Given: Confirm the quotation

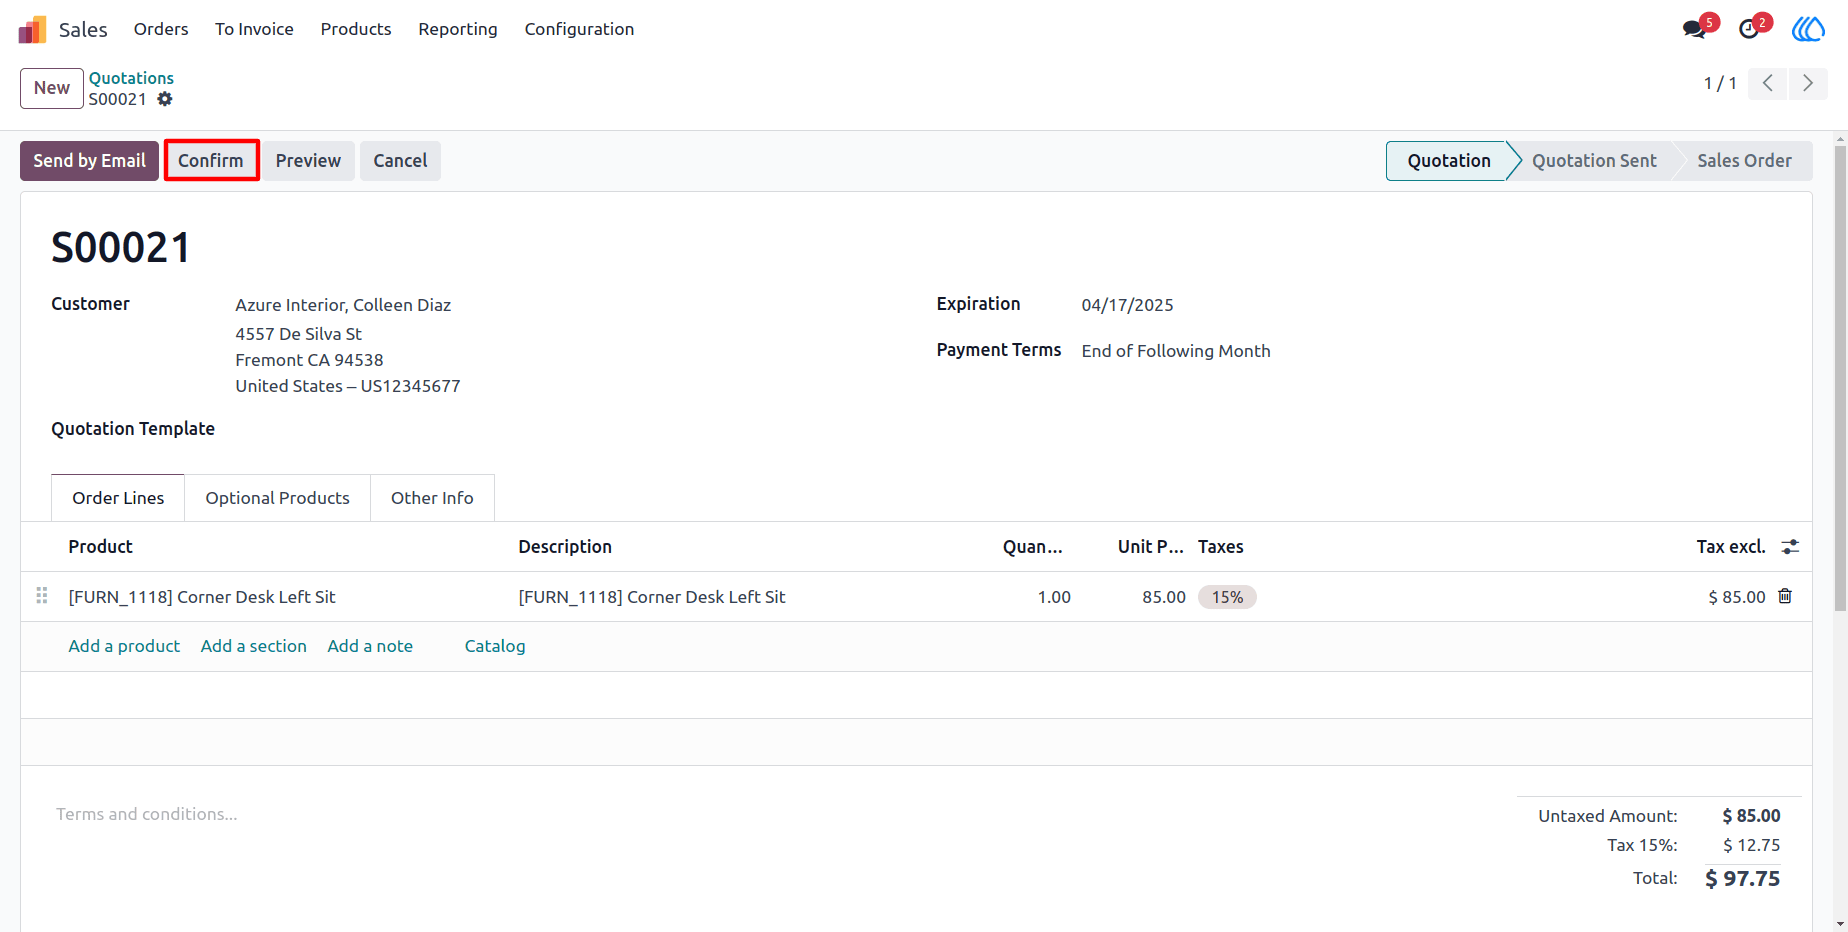Looking at the screenshot, I should click(x=211, y=160).
